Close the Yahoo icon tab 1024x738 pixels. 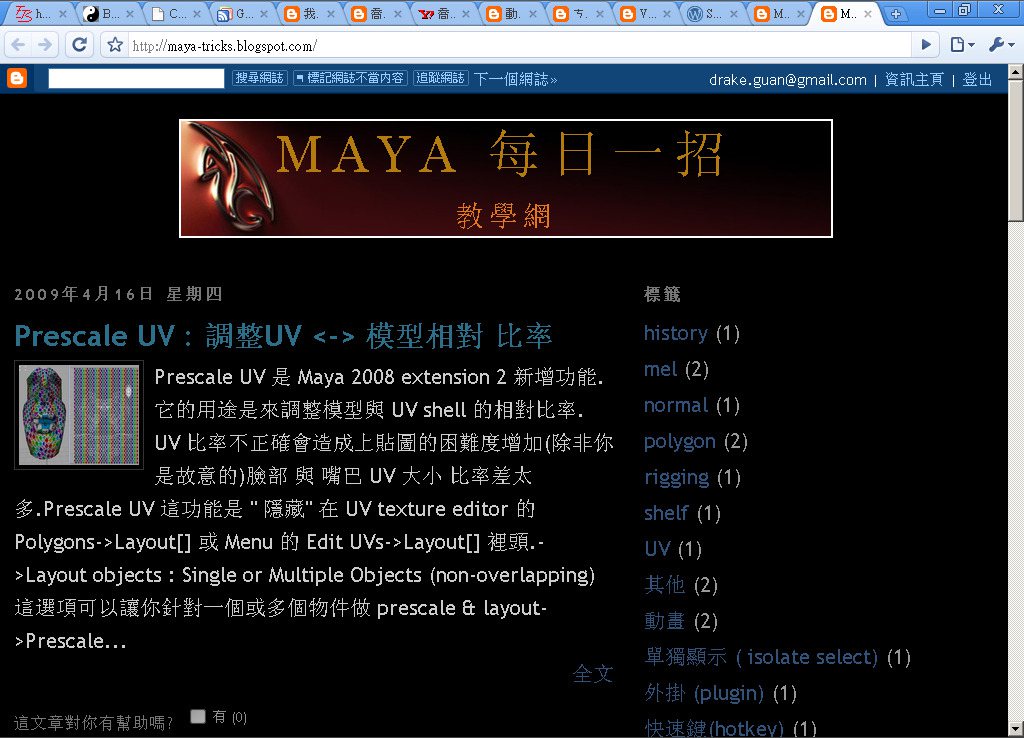click(466, 14)
